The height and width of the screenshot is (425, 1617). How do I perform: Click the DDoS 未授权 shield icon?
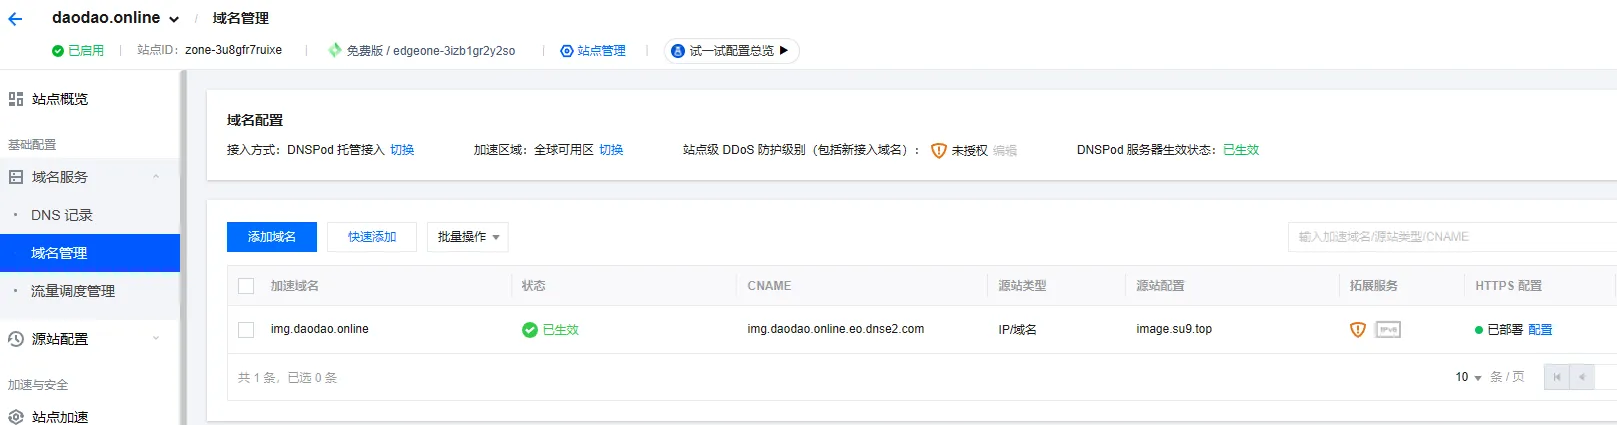pyautogui.click(x=939, y=150)
